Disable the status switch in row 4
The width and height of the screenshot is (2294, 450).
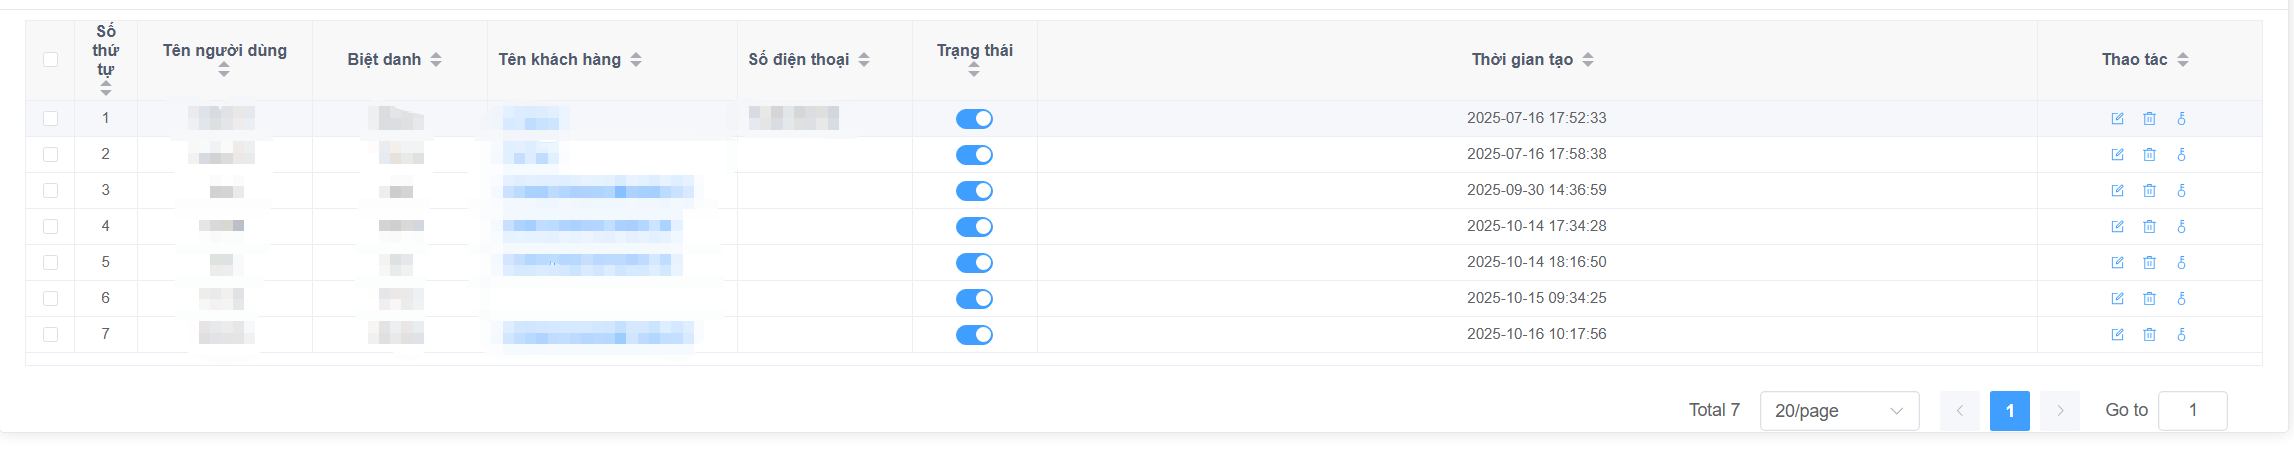974,227
